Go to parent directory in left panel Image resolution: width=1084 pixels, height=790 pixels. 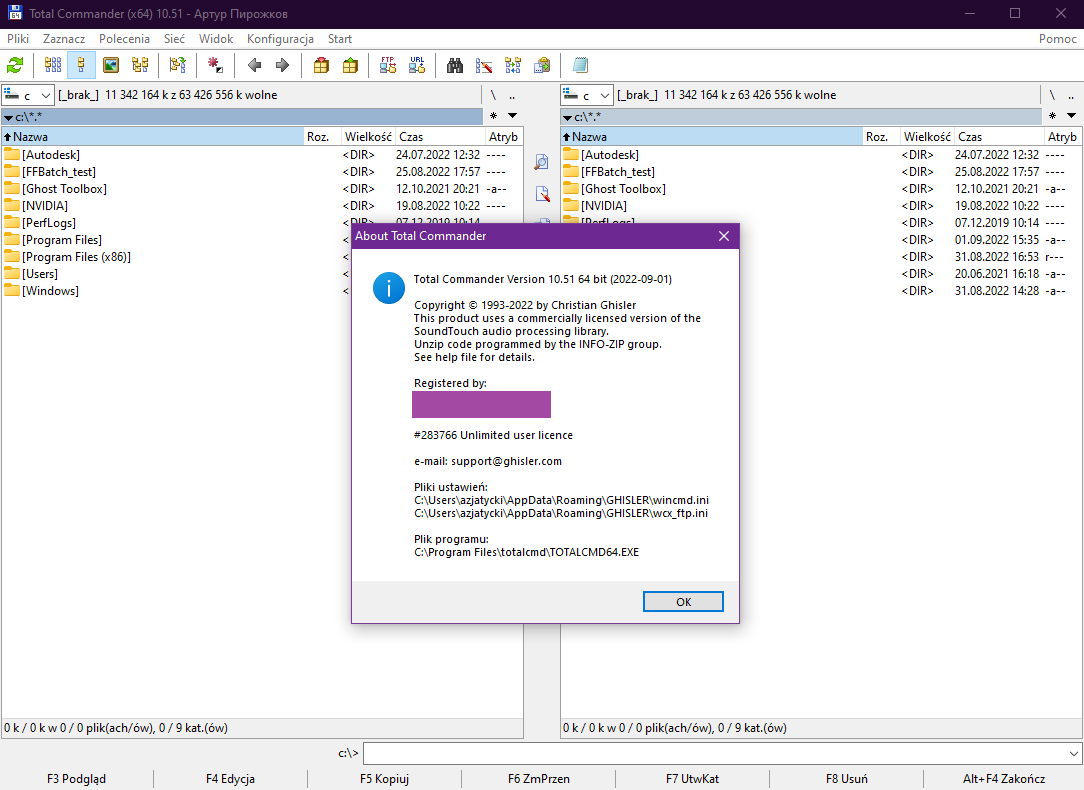click(x=512, y=95)
